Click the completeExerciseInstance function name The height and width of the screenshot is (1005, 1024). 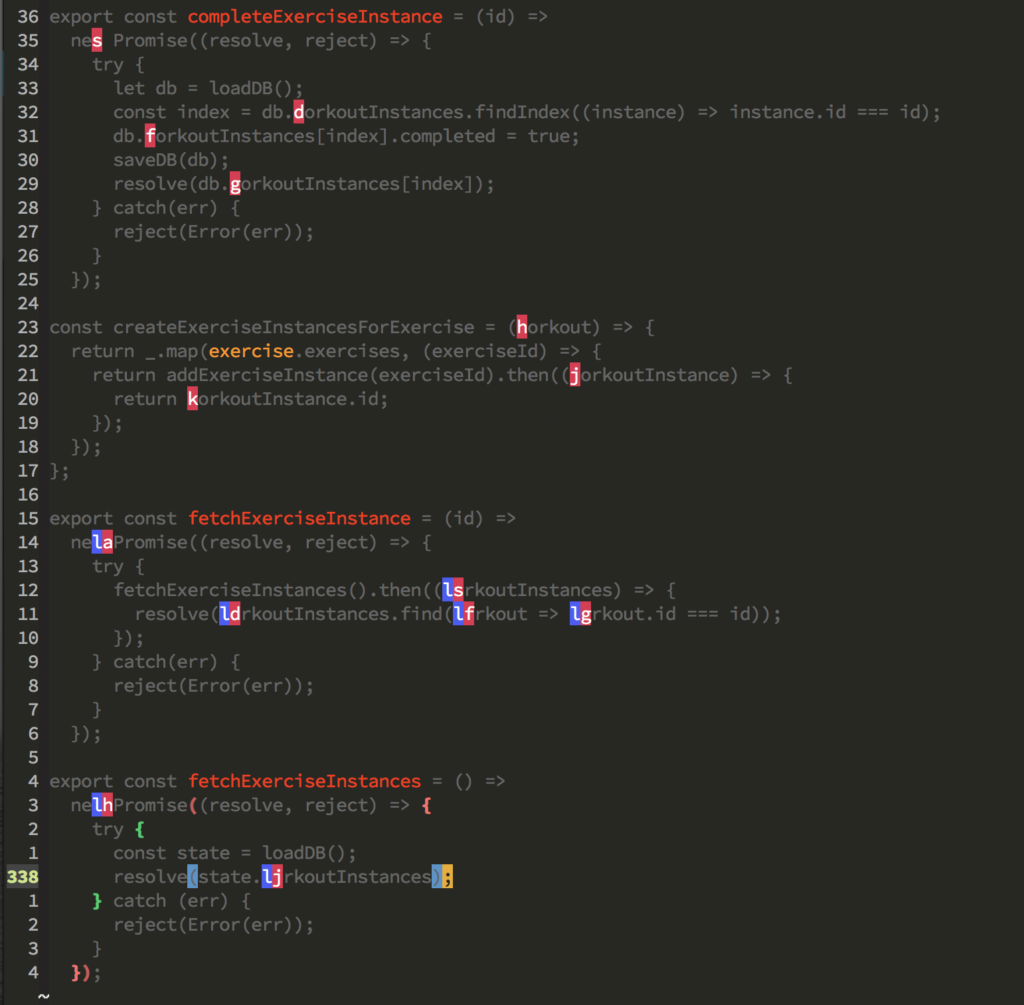[314, 16]
